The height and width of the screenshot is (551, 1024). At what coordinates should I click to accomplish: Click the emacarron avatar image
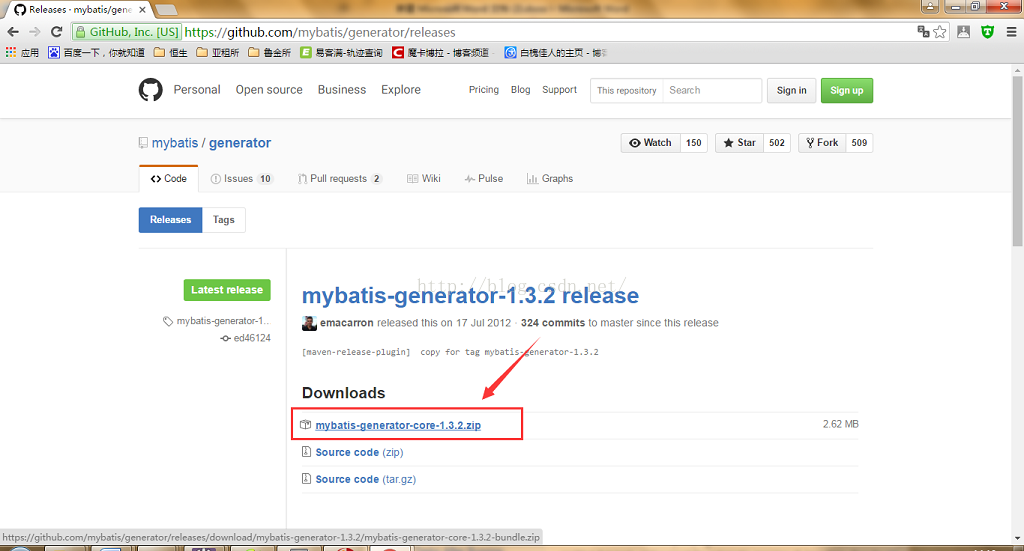pyautogui.click(x=309, y=323)
